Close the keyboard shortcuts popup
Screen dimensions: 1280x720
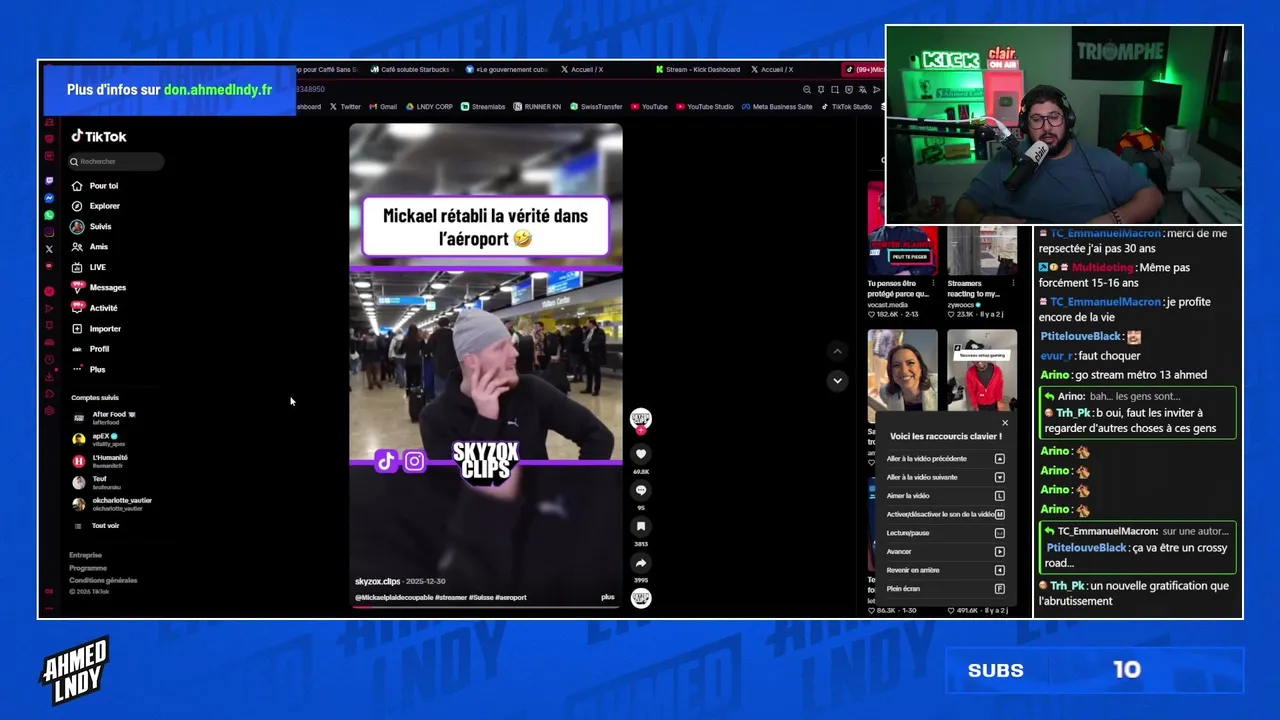pos(1005,423)
